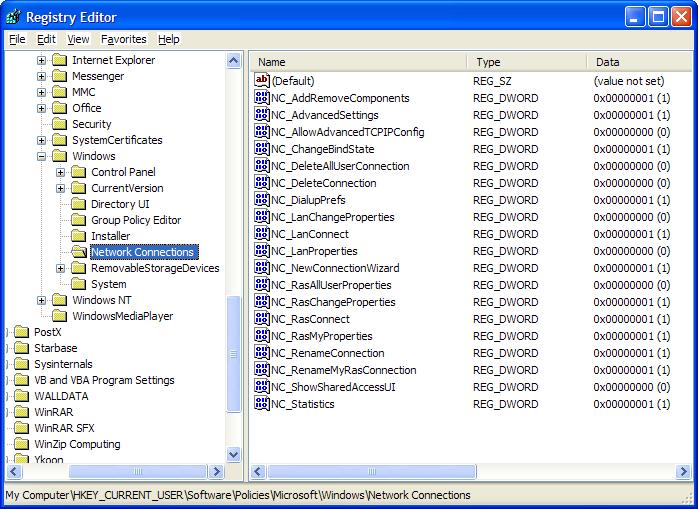The width and height of the screenshot is (698, 509).
Task: Collapse the Windows key node
Action: point(41,156)
